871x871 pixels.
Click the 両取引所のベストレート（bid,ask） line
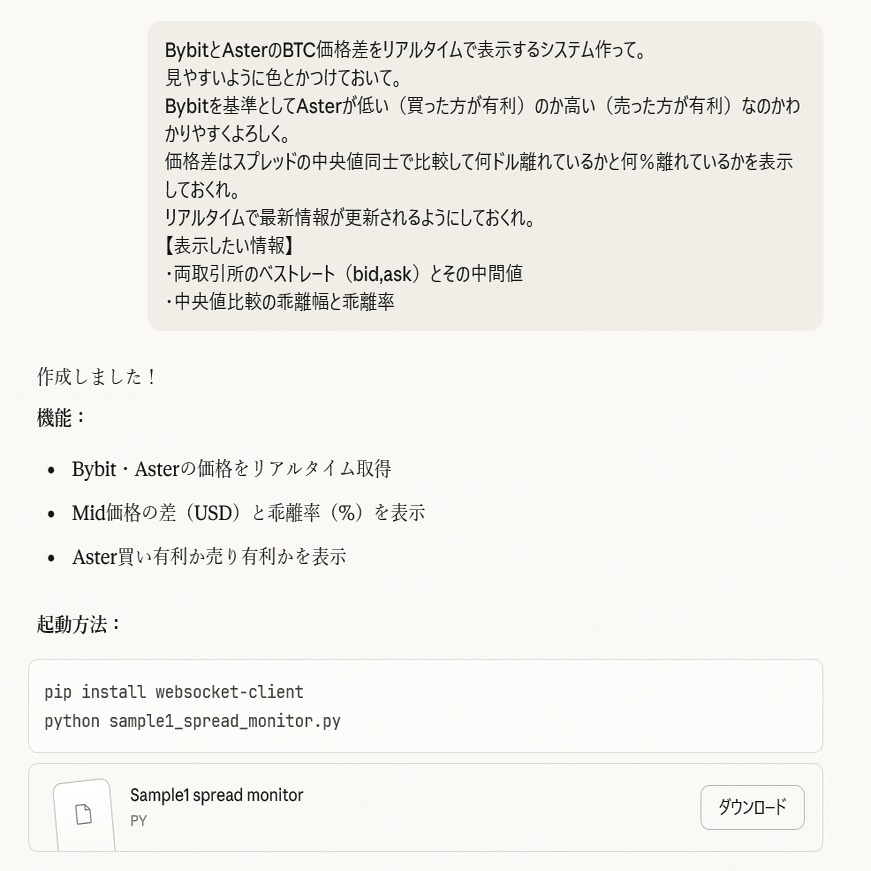[x=343, y=273]
